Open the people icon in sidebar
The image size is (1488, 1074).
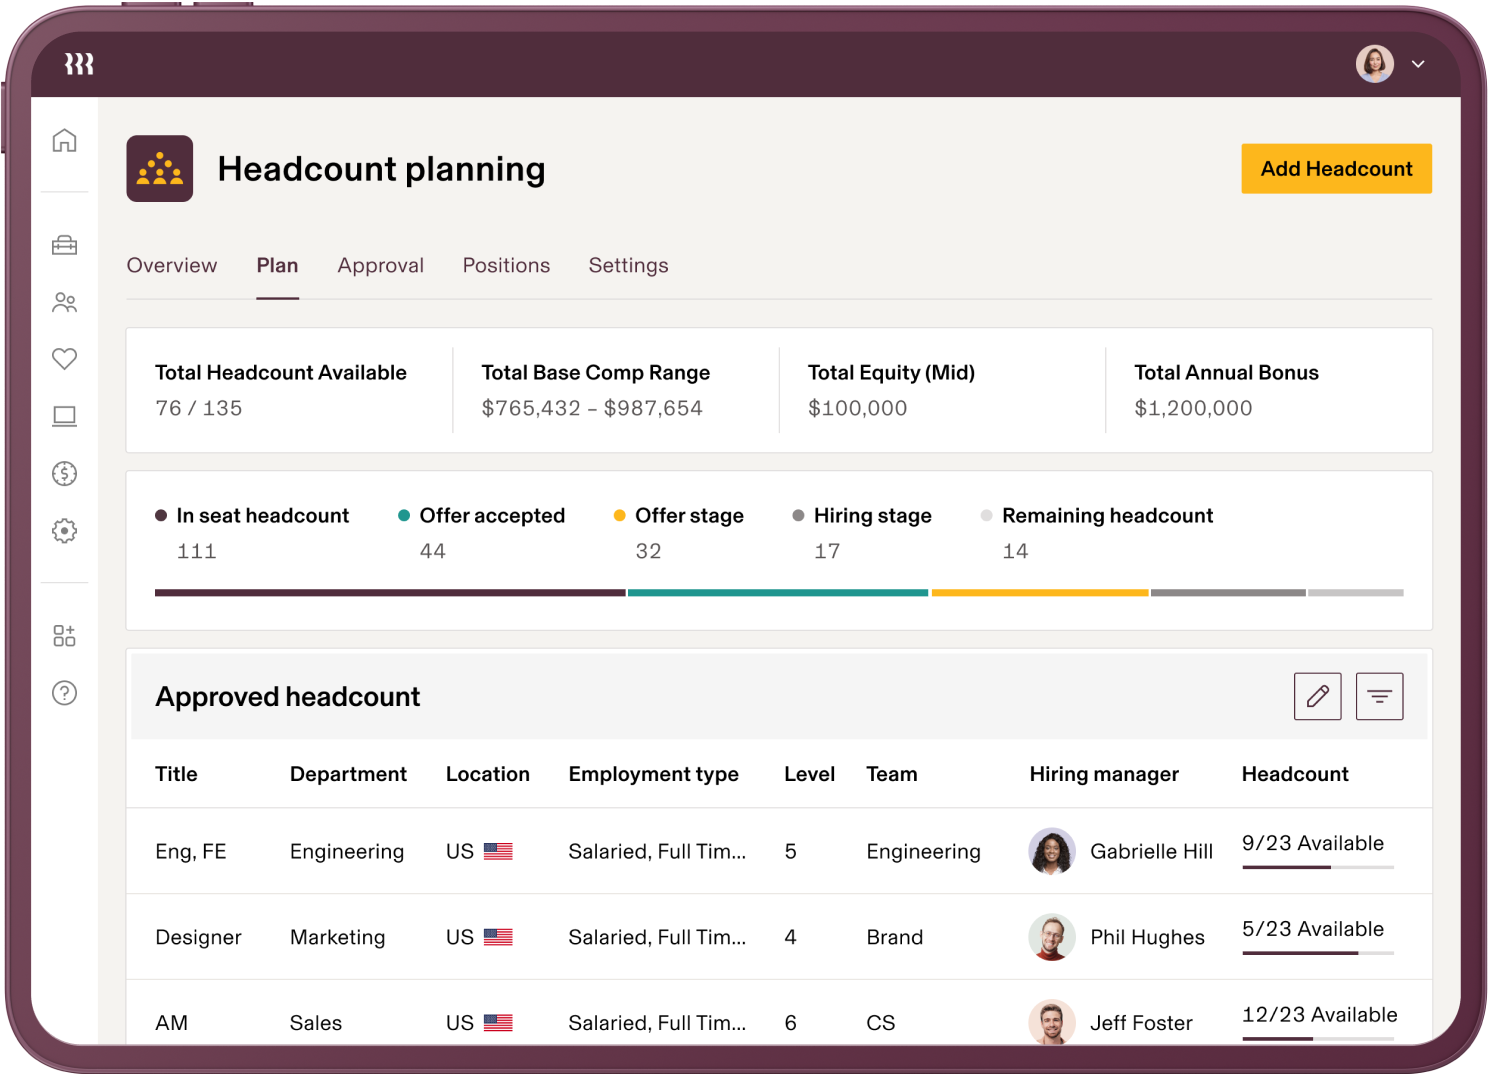[64, 302]
